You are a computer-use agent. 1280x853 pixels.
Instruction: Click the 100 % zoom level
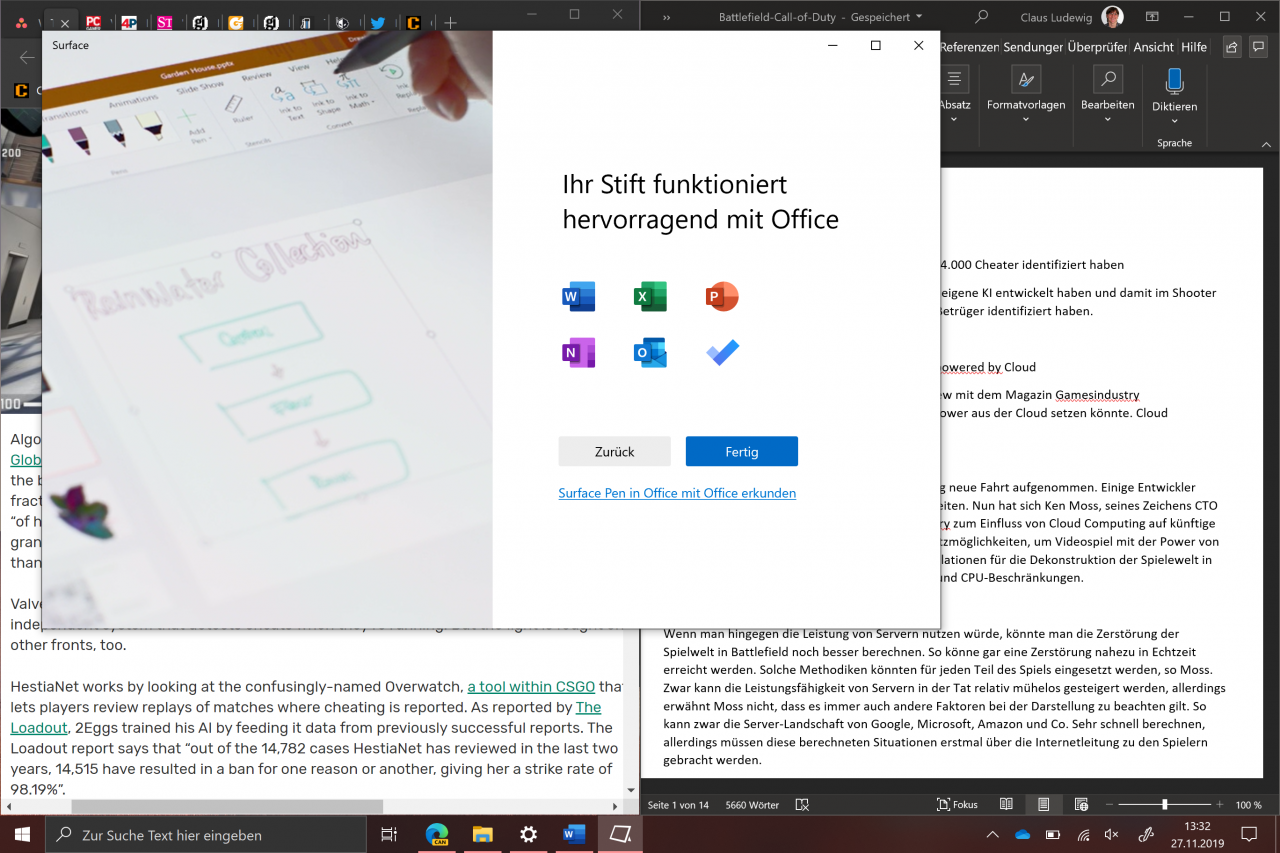point(1248,805)
